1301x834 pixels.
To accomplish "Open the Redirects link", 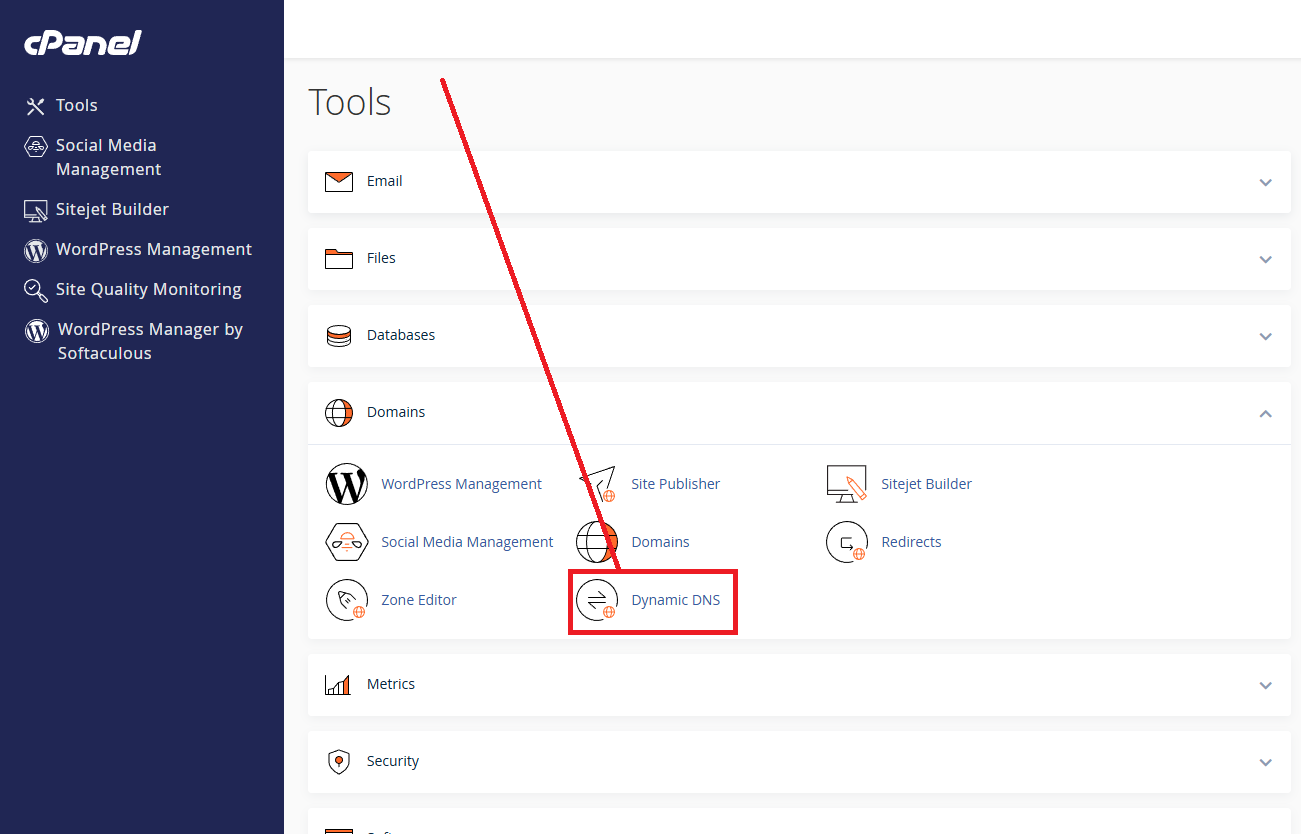I will click(911, 542).
